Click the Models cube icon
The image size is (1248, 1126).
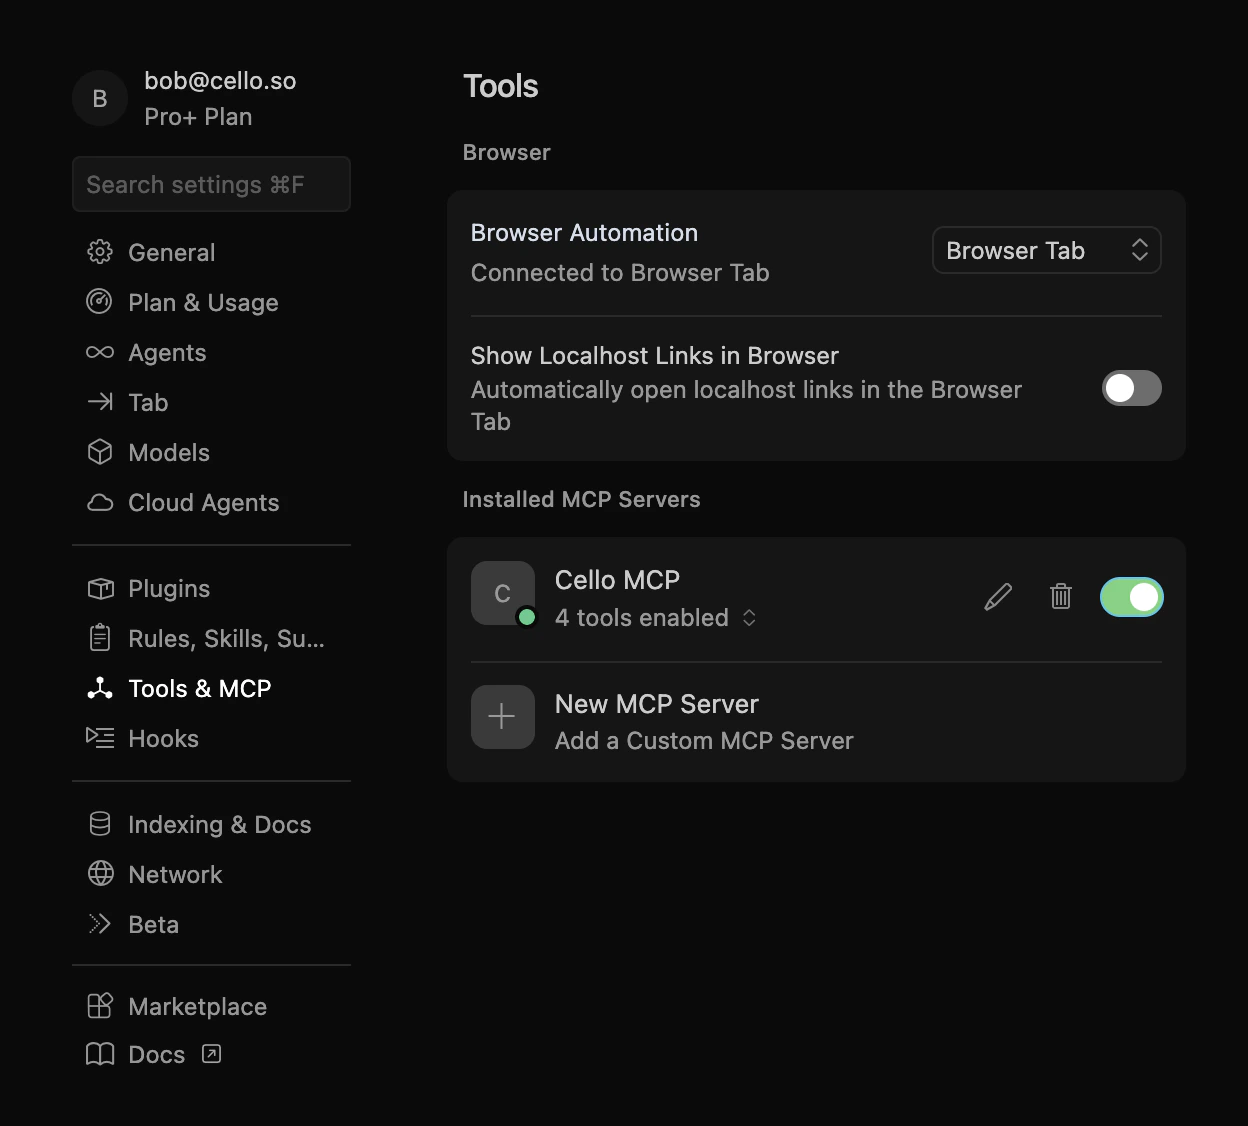[x=100, y=452]
